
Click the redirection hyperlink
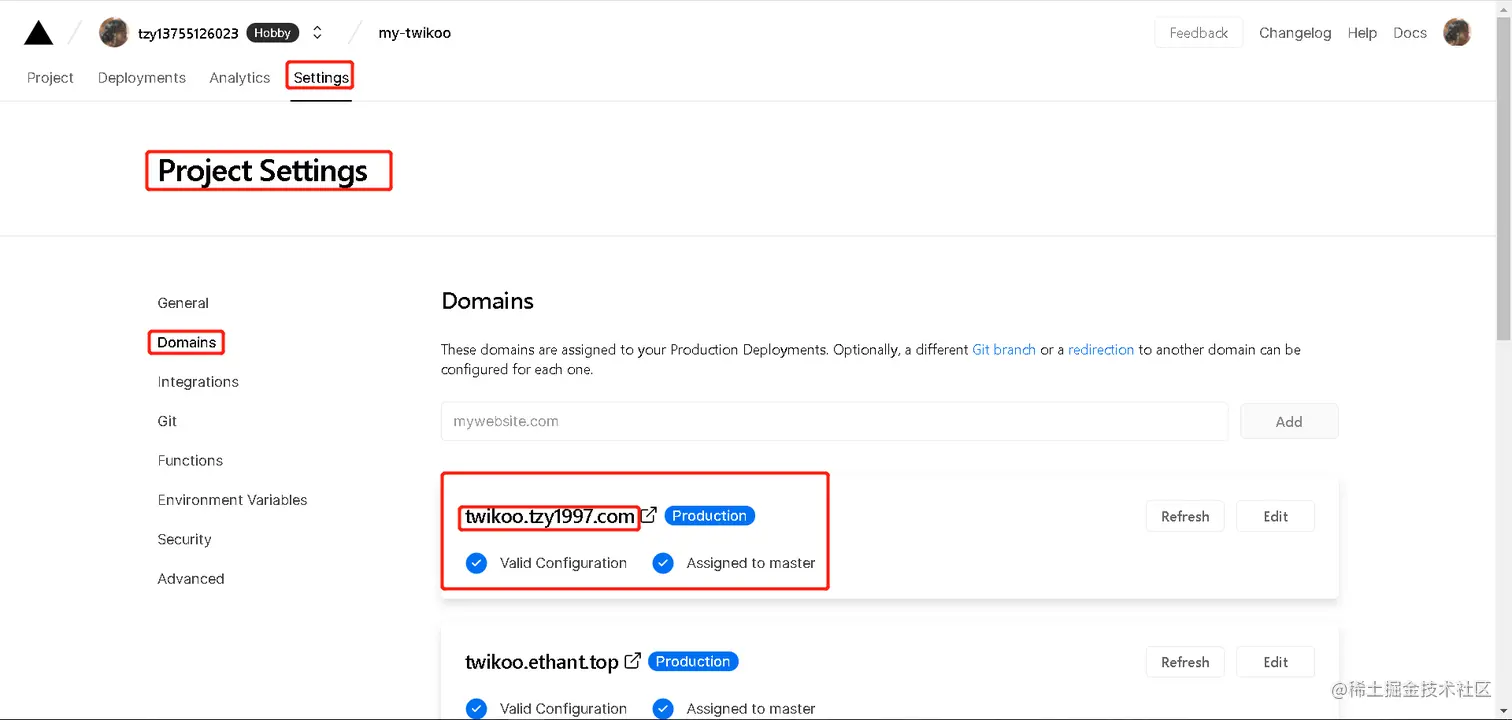pyautogui.click(x=1101, y=350)
